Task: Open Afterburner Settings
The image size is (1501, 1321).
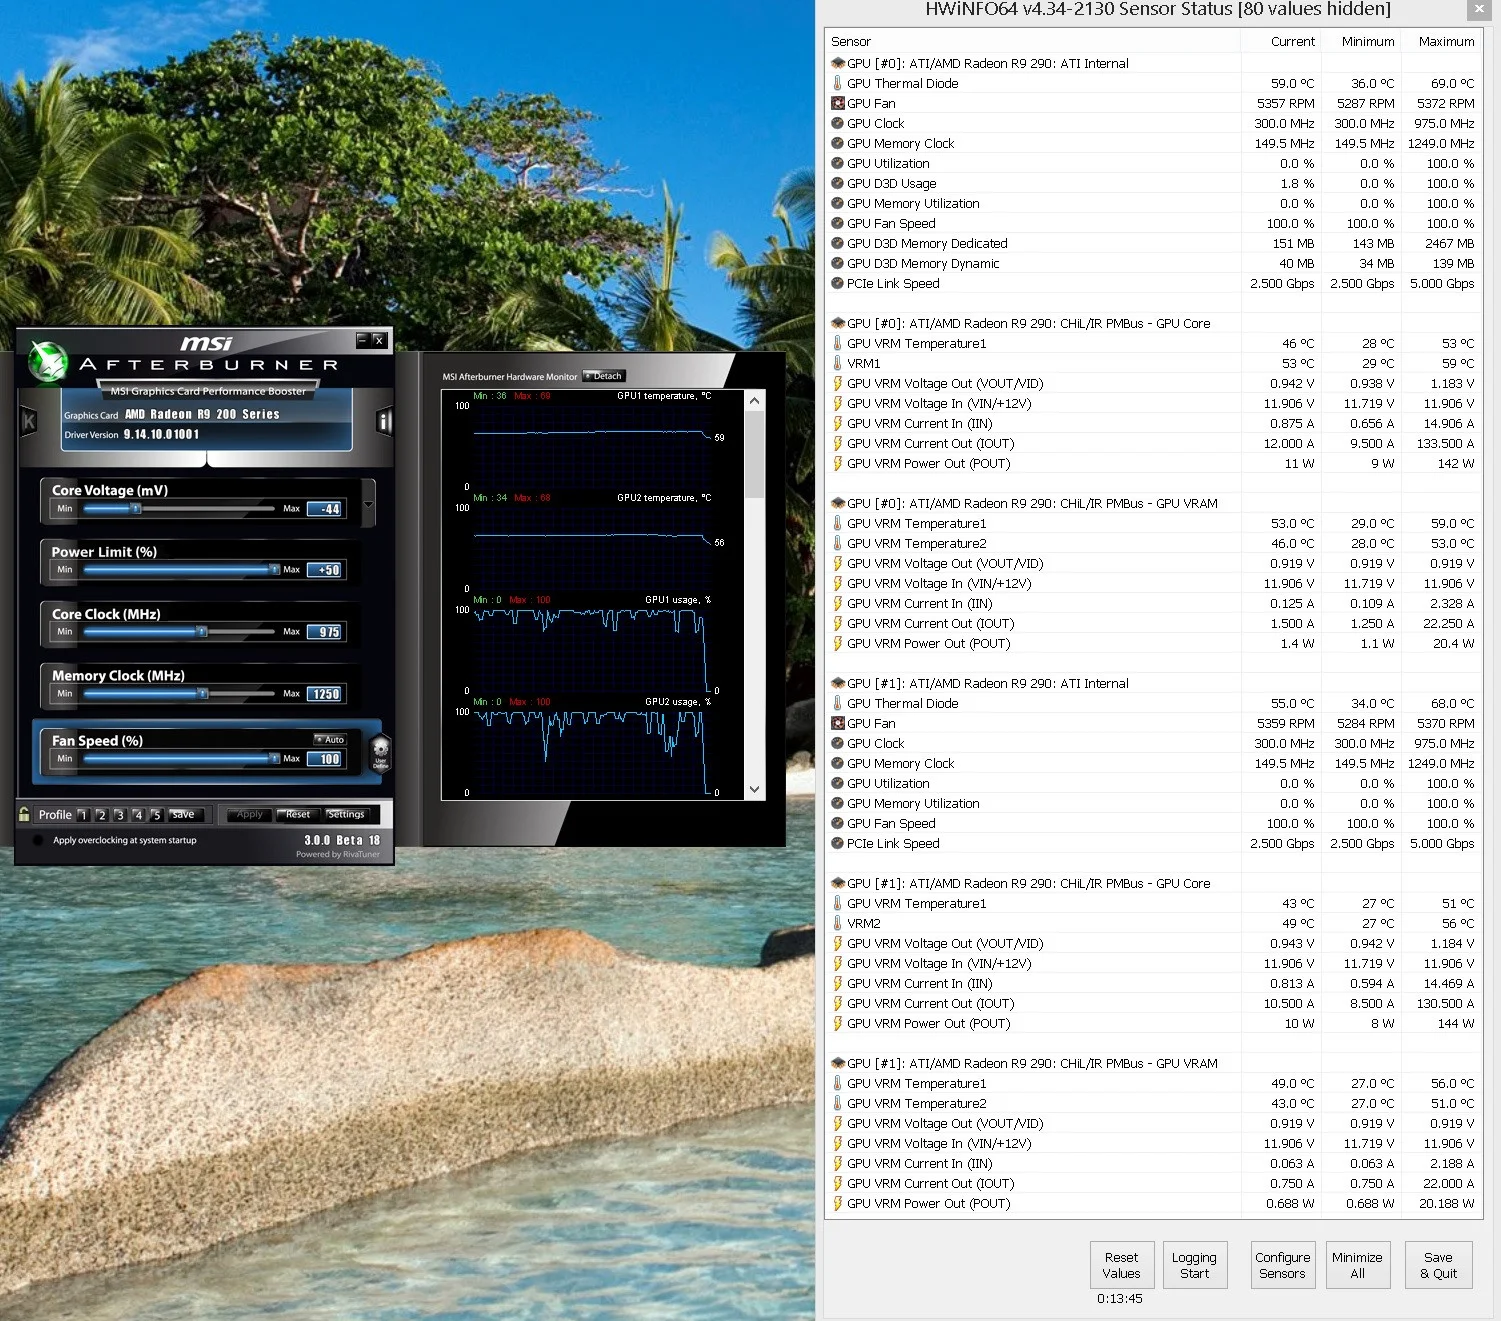Action: pos(347,814)
